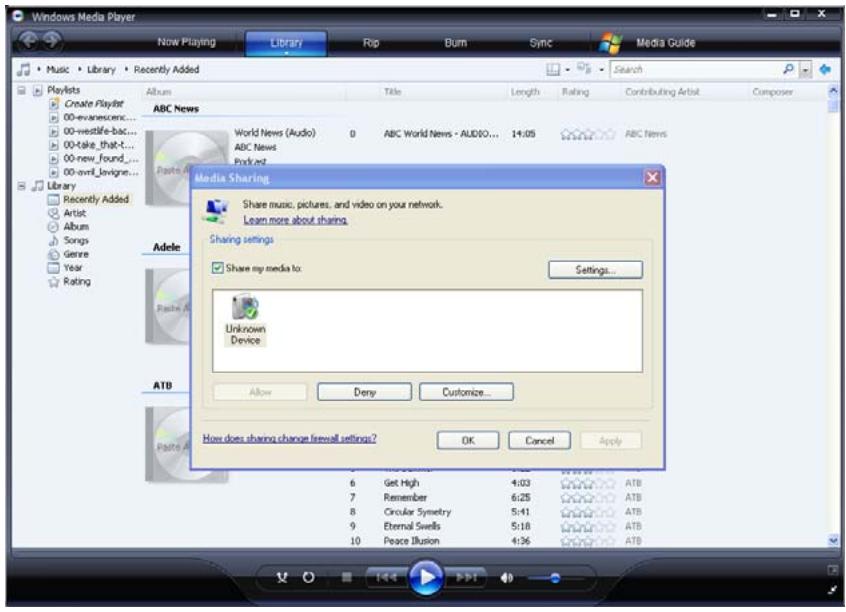Mute the volume speaker icon
The height and width of the screenshot is (612, 846).
pyautogui.click(x=508, y=578)
